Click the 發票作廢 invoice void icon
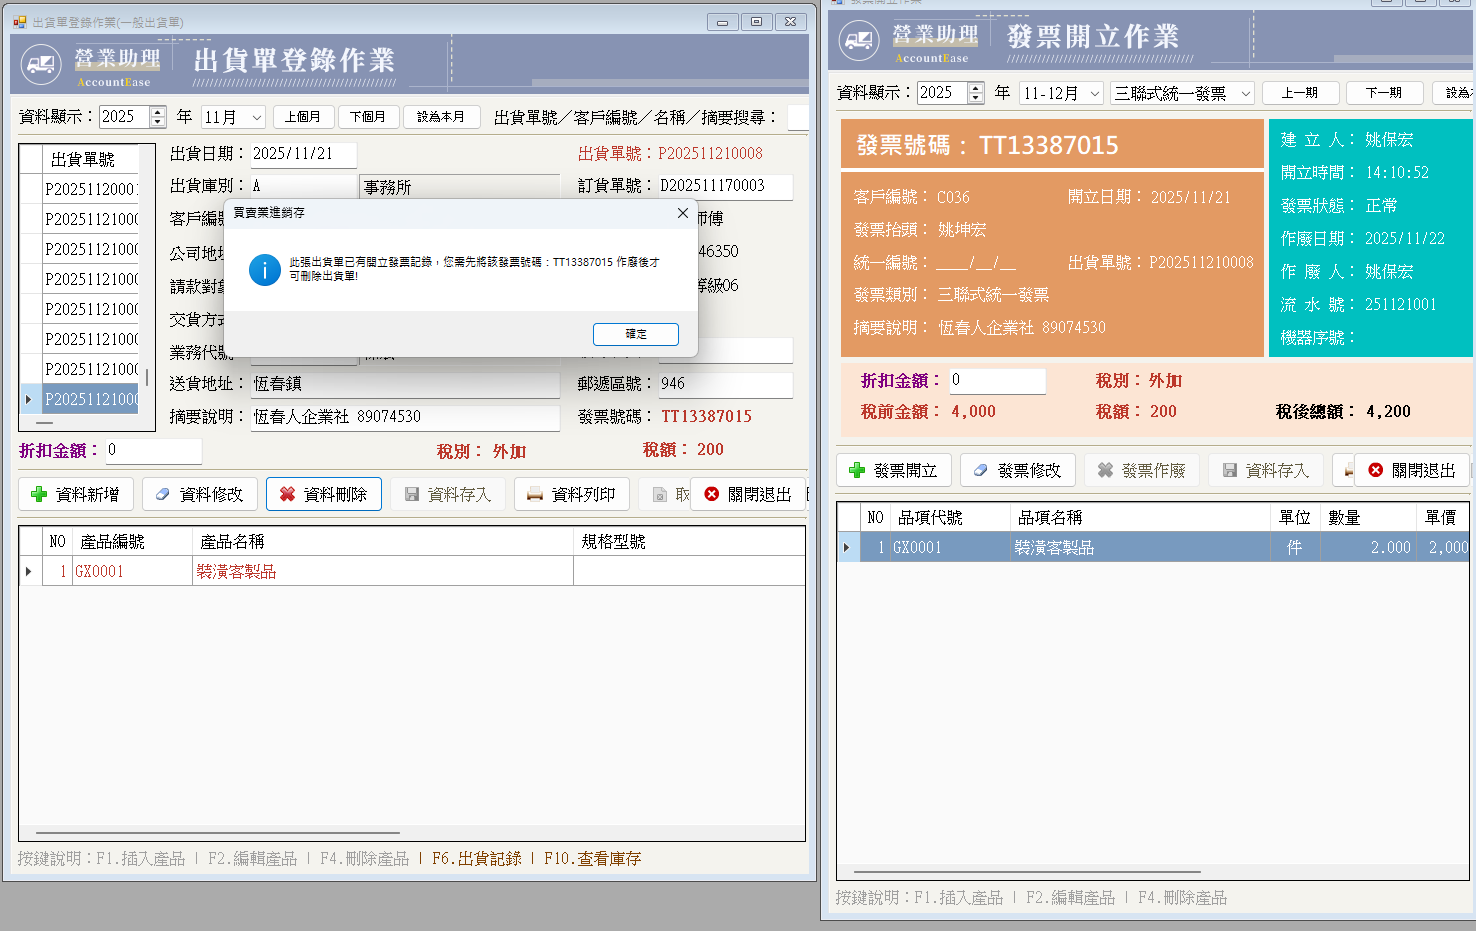 click(x=1106, y=469)
